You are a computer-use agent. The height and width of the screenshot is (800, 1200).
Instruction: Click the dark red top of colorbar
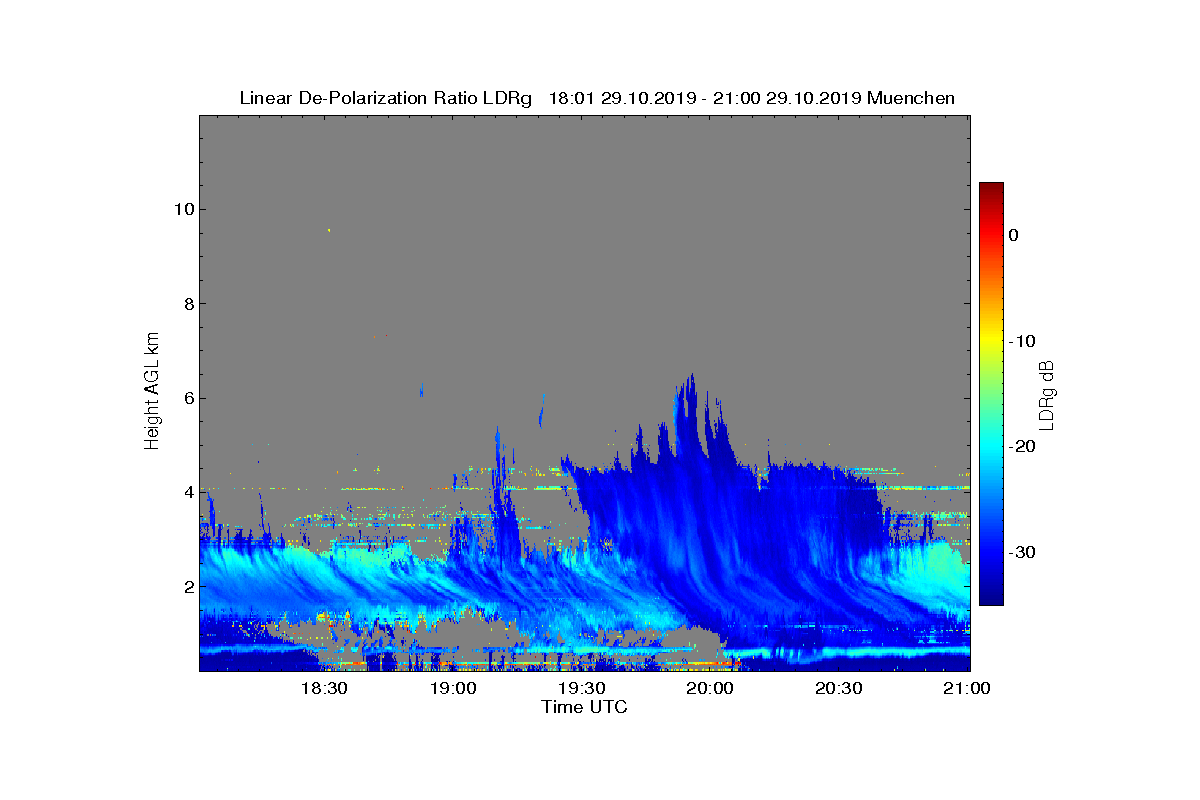pos(991,188)
